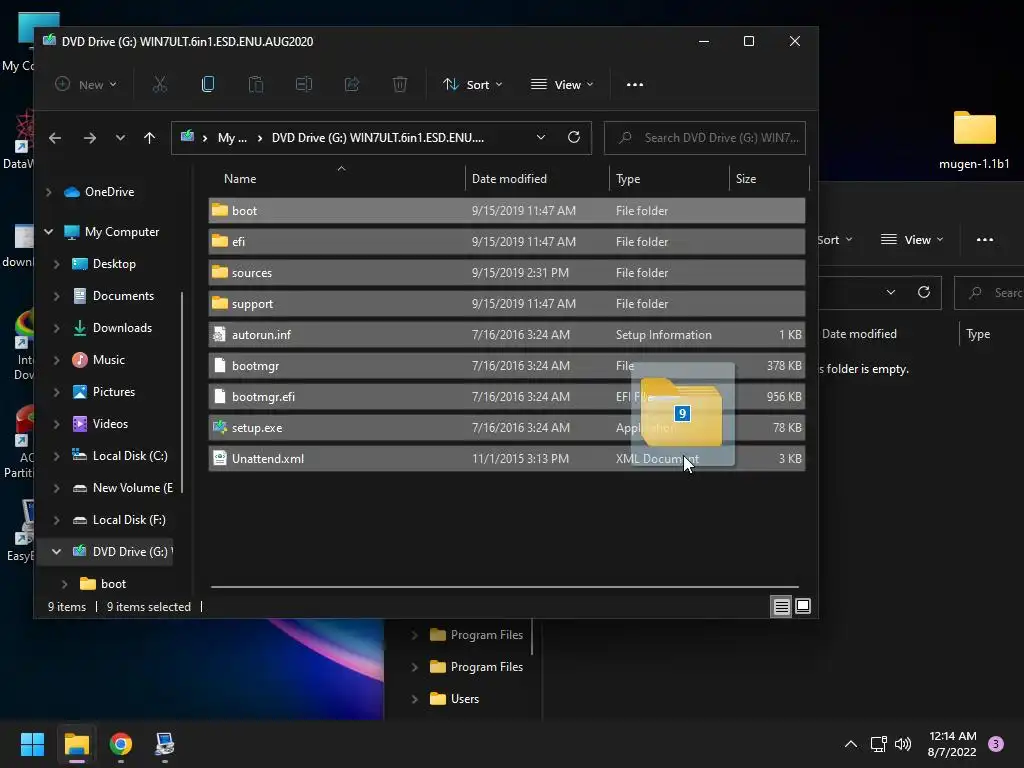Open the New dropdown menu
This screenshot has height=768, width=1024.
86,84
